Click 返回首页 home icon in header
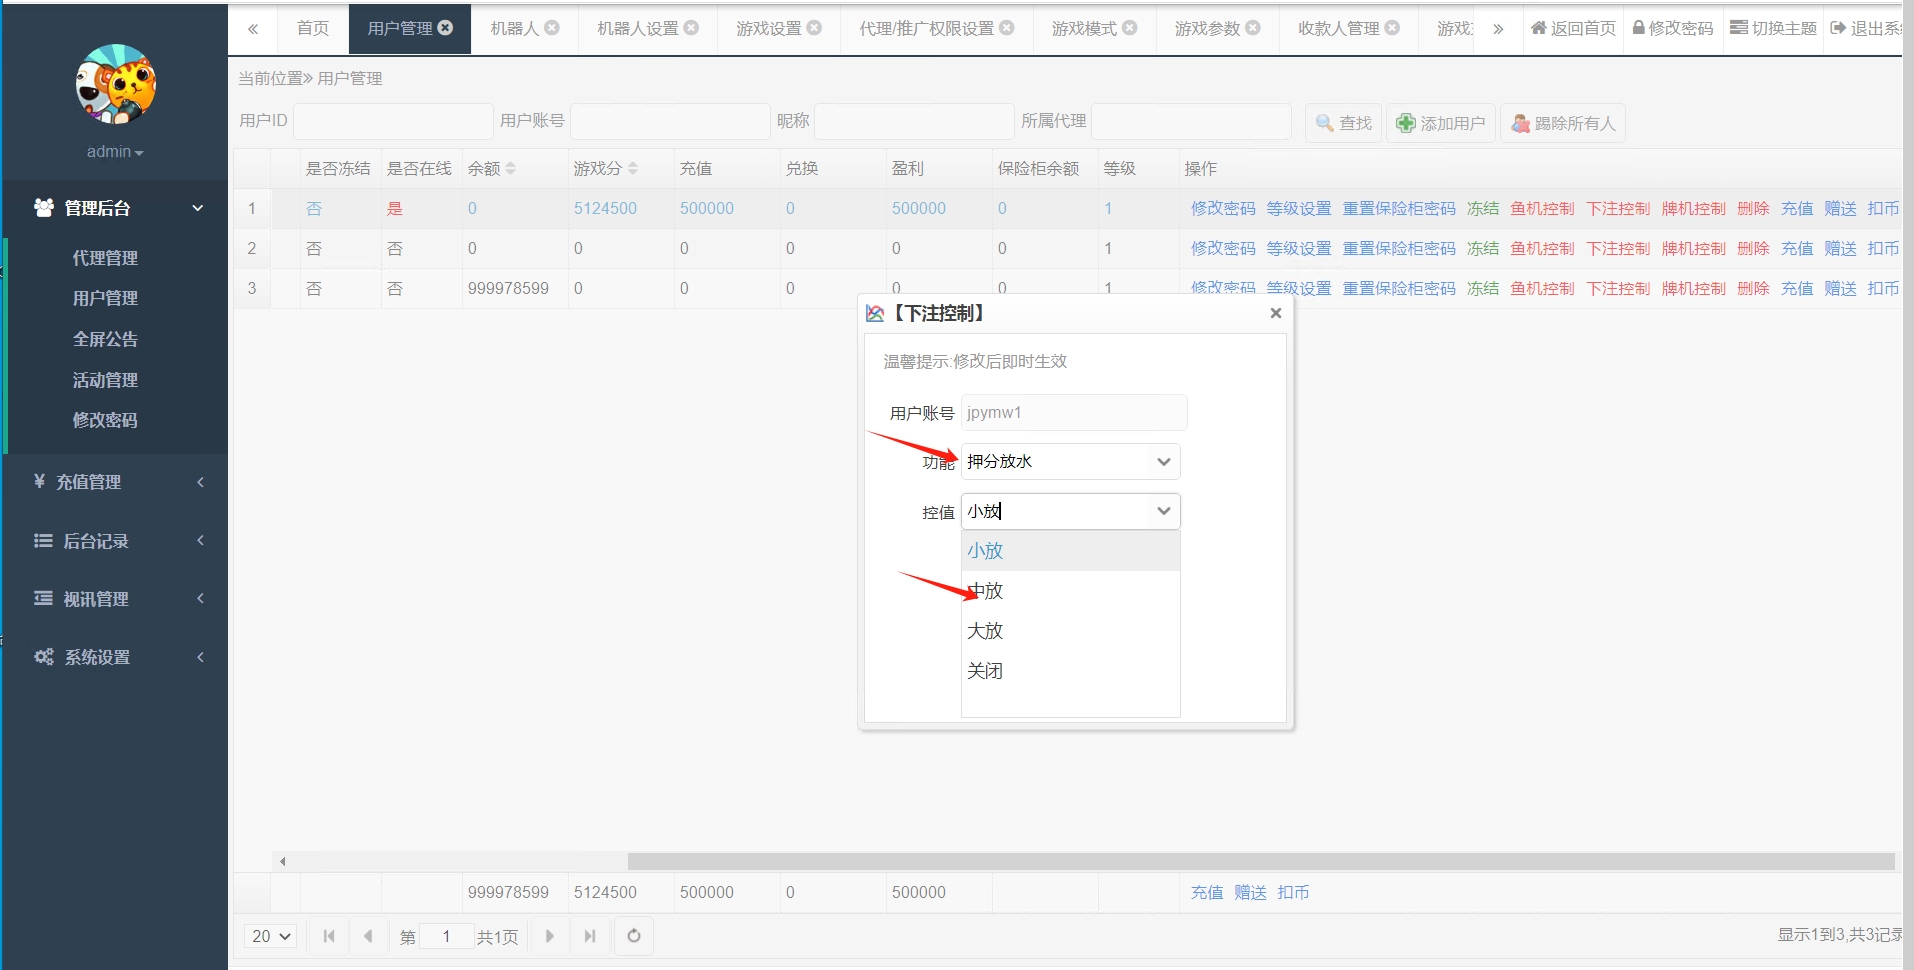The height and width of the screenshot is (970, 1914). pyautogui.click(x=1573, y=28)
